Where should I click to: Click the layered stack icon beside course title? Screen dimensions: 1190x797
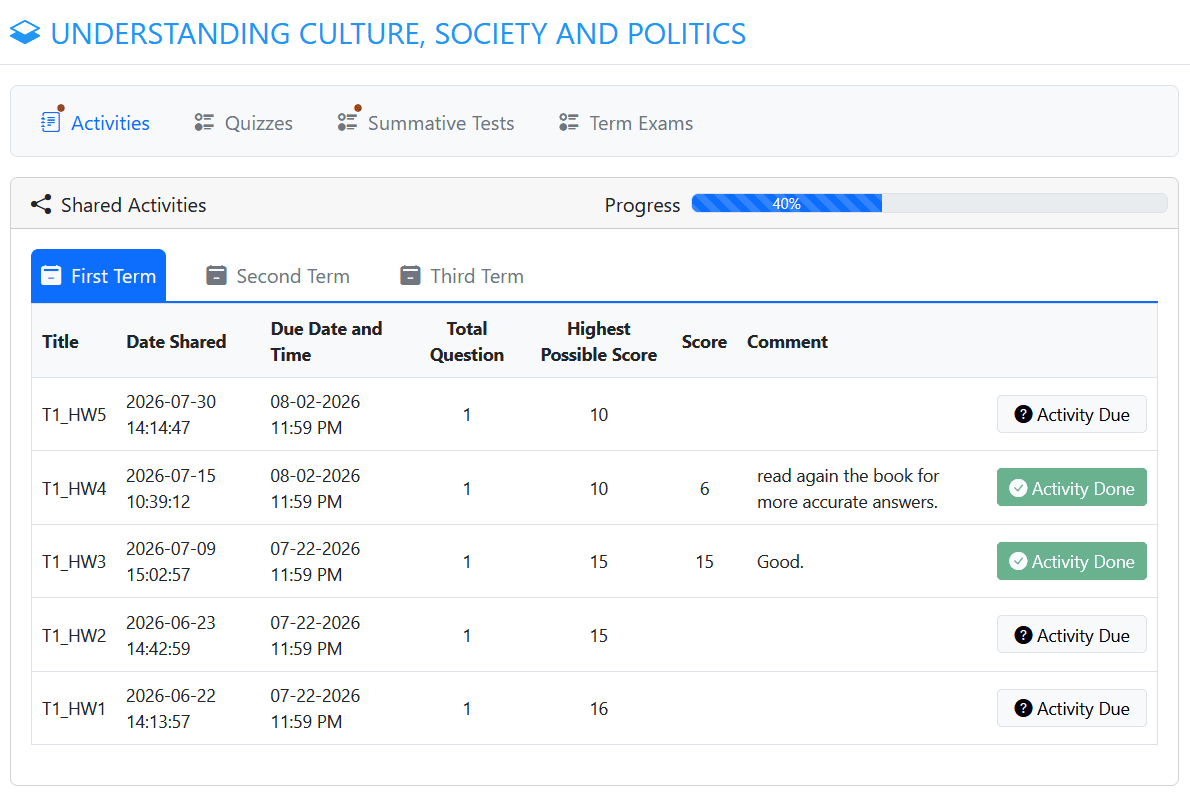pyautogui.click(x=25, y=33)
